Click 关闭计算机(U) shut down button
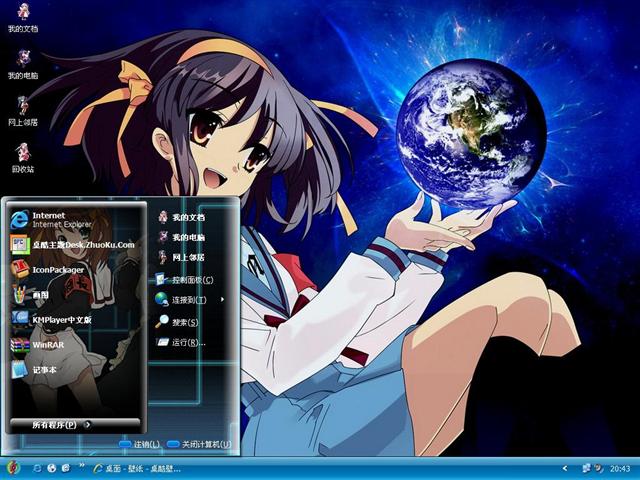 tap(199, 444)
